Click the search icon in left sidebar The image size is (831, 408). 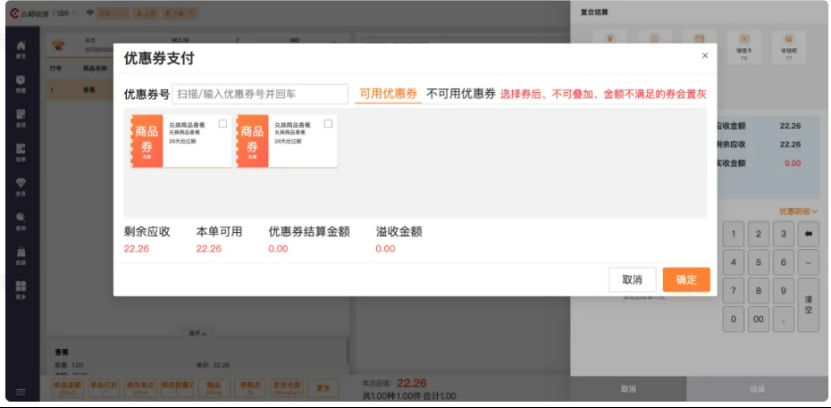[21, 218]
